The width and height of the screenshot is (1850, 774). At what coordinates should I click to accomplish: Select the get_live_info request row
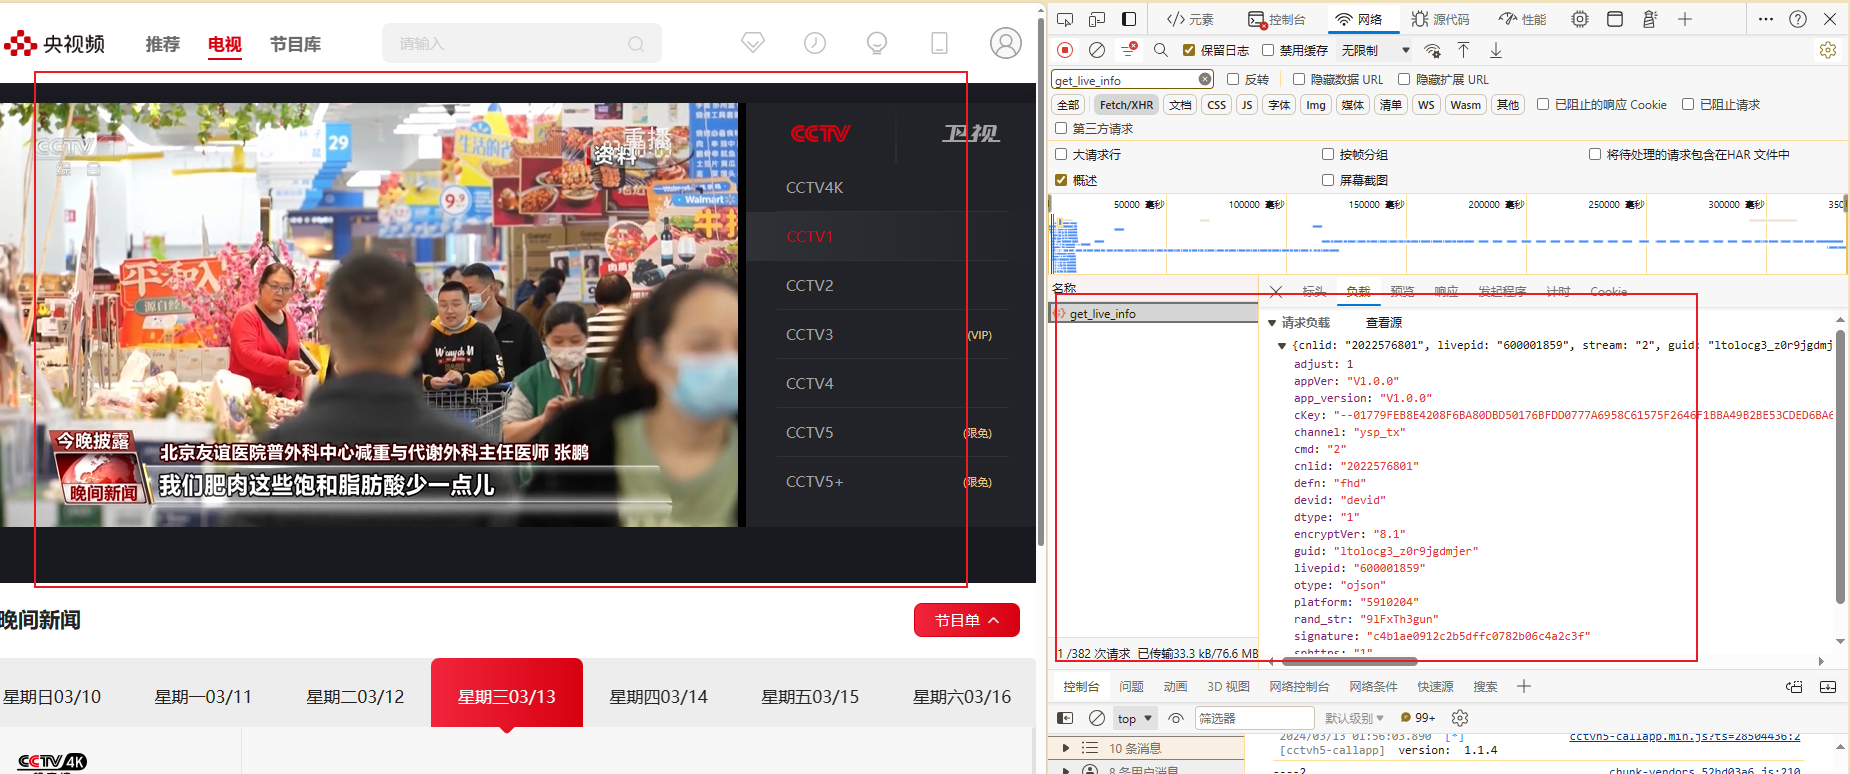[x=1153, y=314]
